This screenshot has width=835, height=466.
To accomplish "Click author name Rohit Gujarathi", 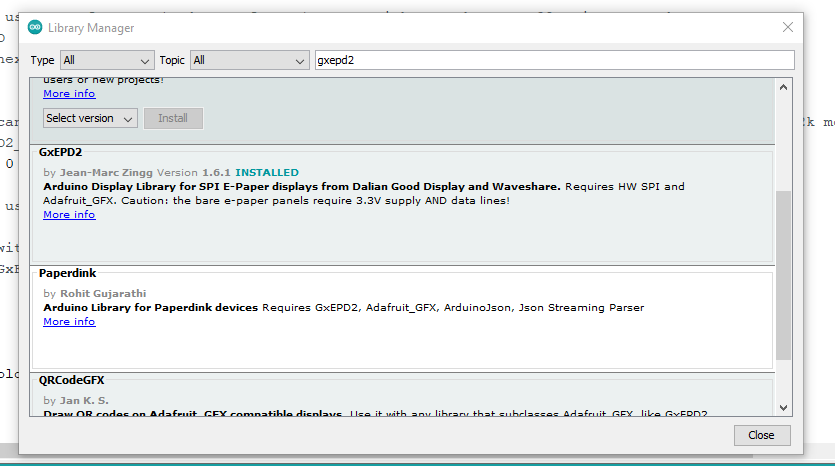I will point(103,293).
